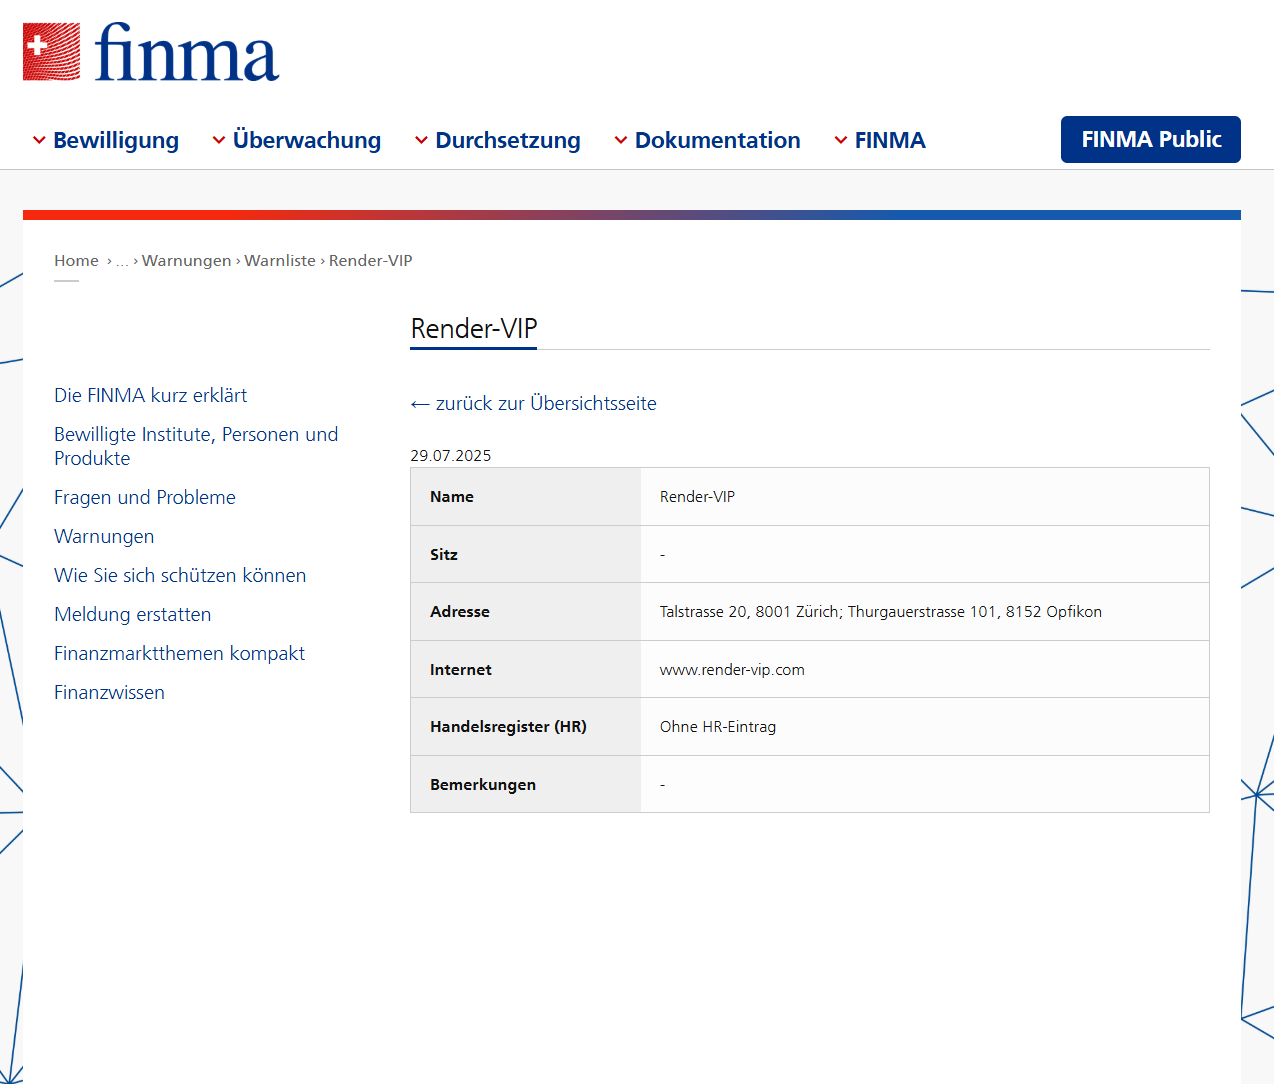
Task: Open the Bewilligung menu
Action: (116, 140)
